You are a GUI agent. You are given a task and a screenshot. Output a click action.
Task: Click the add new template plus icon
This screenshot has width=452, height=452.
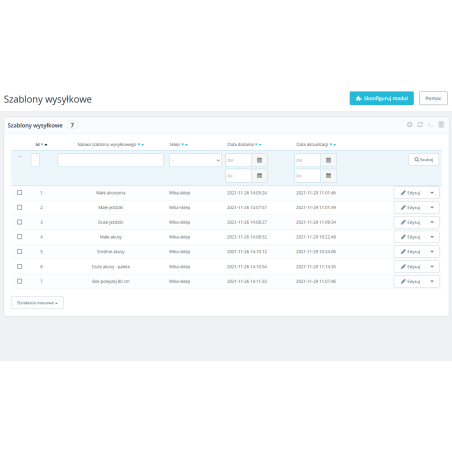click(409, 125)
